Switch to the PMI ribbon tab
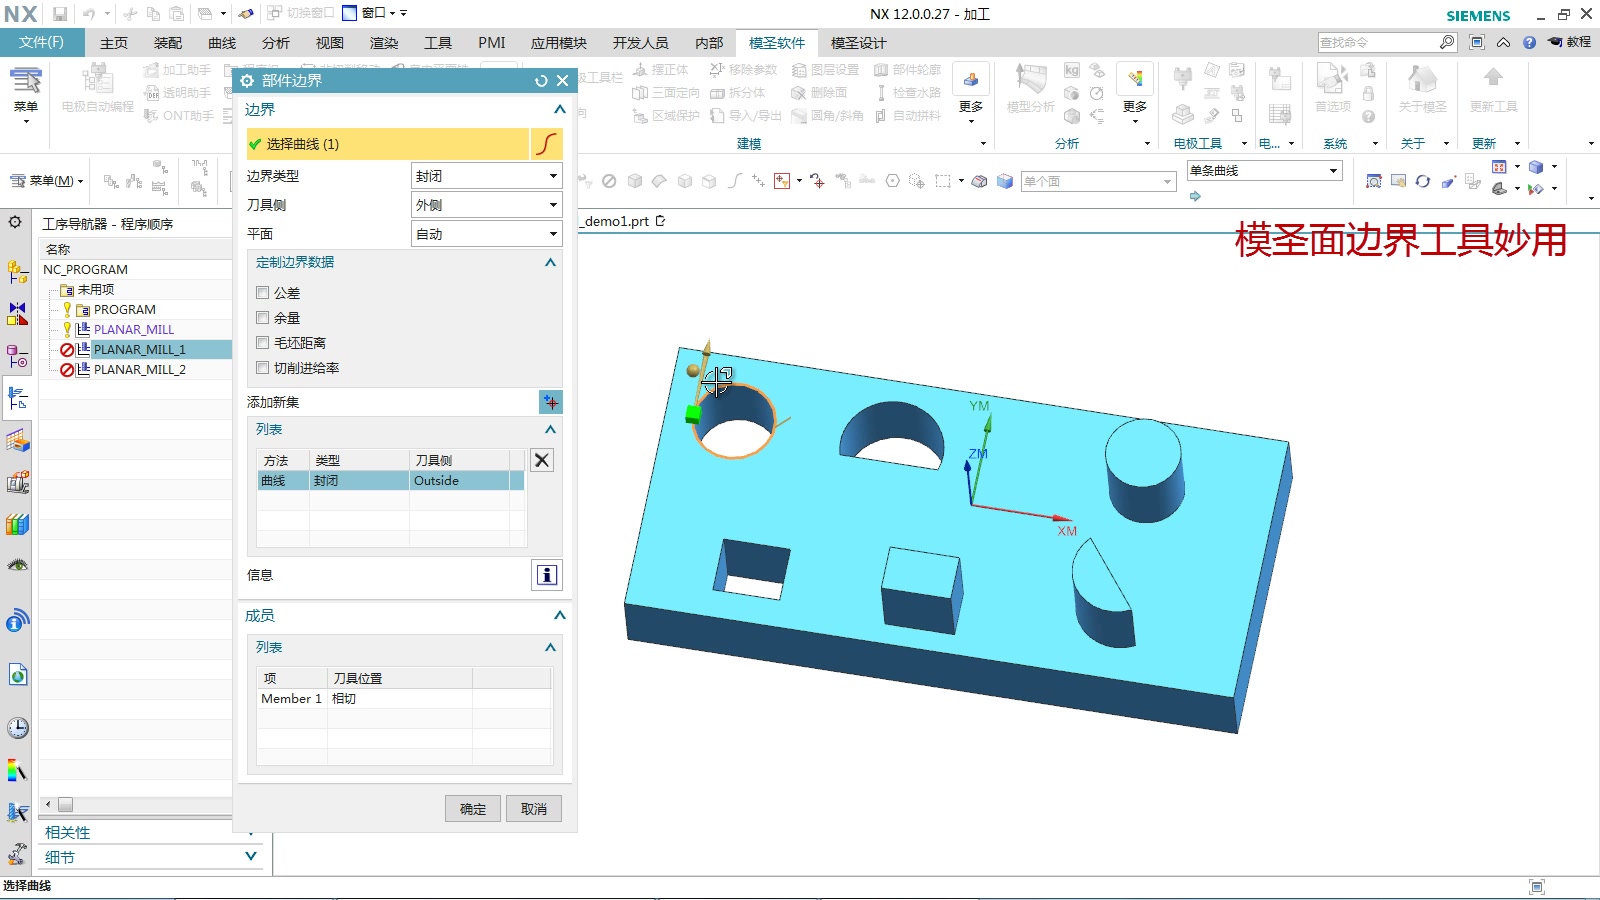This screenshot has height=900, width=1600. click(x=492, y=43)
